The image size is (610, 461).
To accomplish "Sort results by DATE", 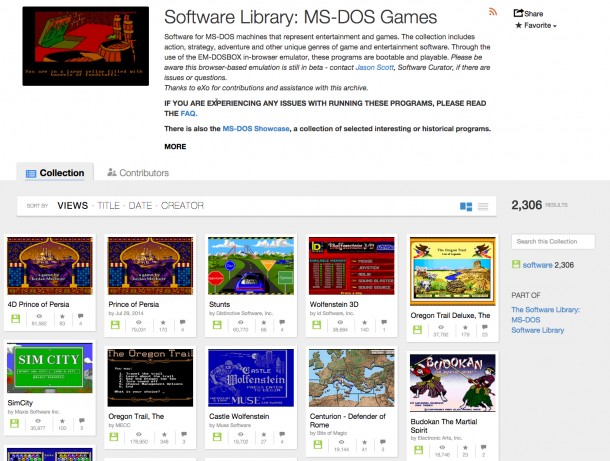I will pos(140,205).
